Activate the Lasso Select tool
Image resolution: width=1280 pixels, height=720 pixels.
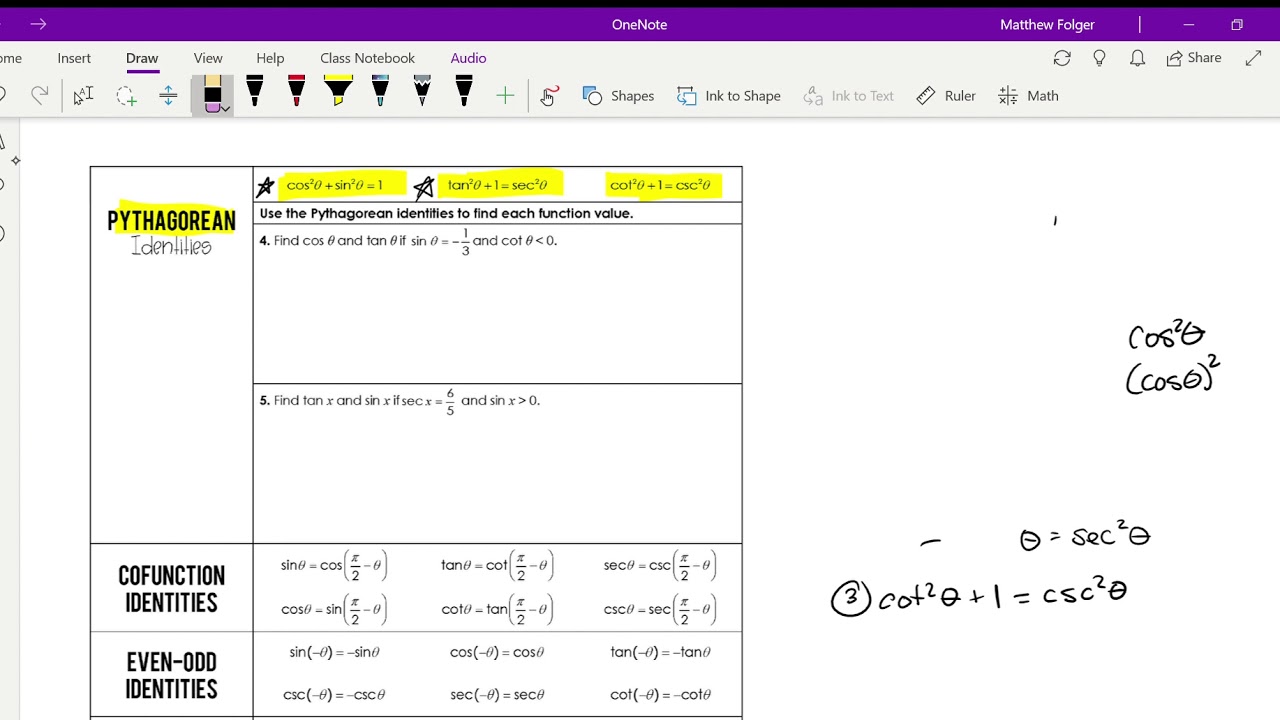(126, 96)
